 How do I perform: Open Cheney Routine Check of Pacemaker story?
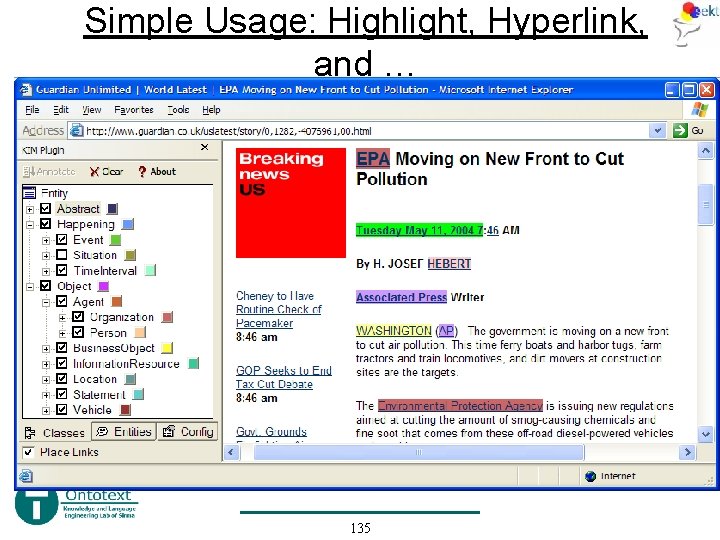(x=279, y=309)
